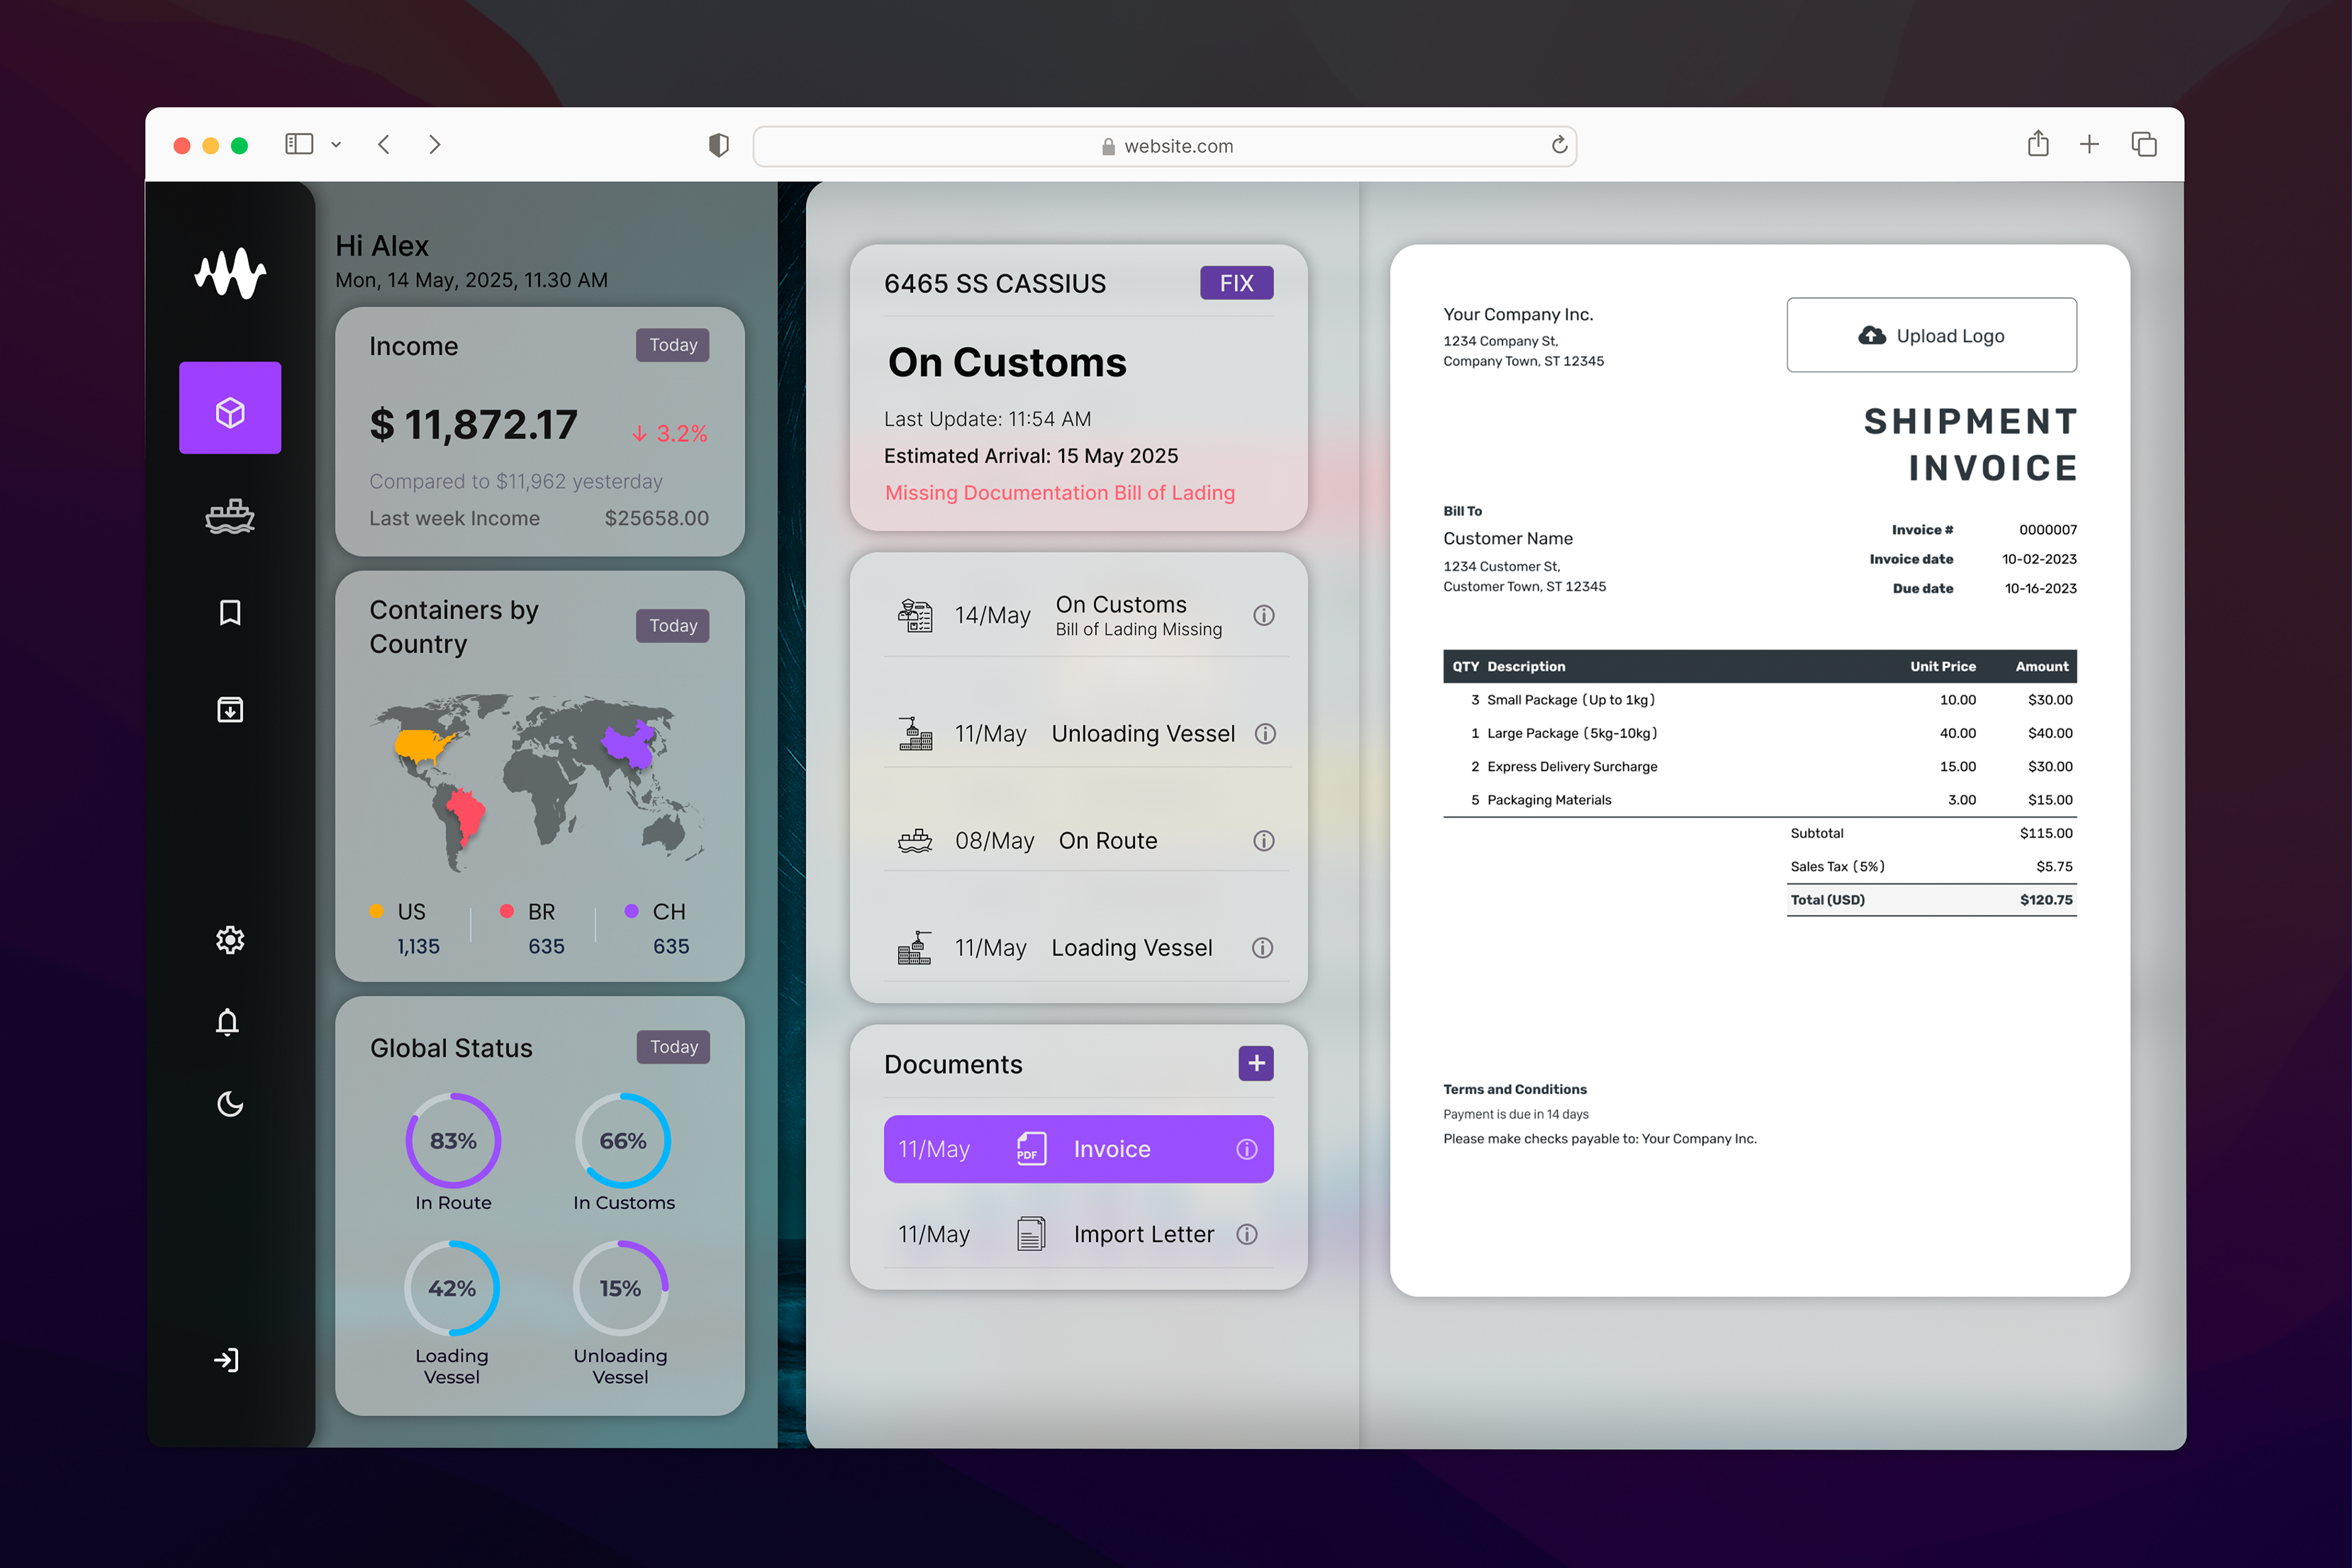Click the 66% In Customs progress ring
The image size is (2352, 1568).
click(x=623, y=1141)
